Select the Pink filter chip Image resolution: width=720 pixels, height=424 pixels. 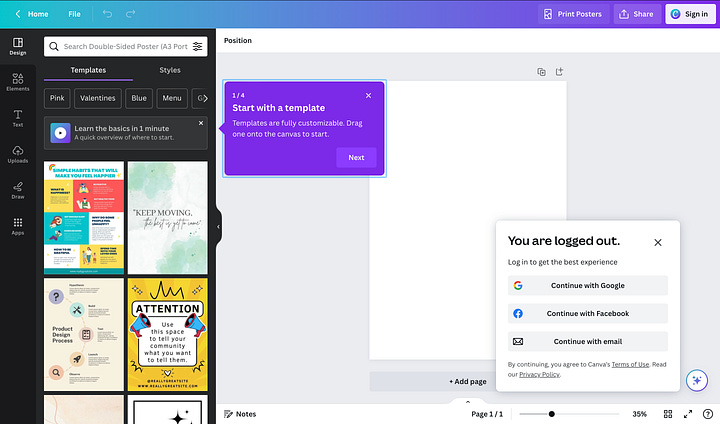(57, 98)
